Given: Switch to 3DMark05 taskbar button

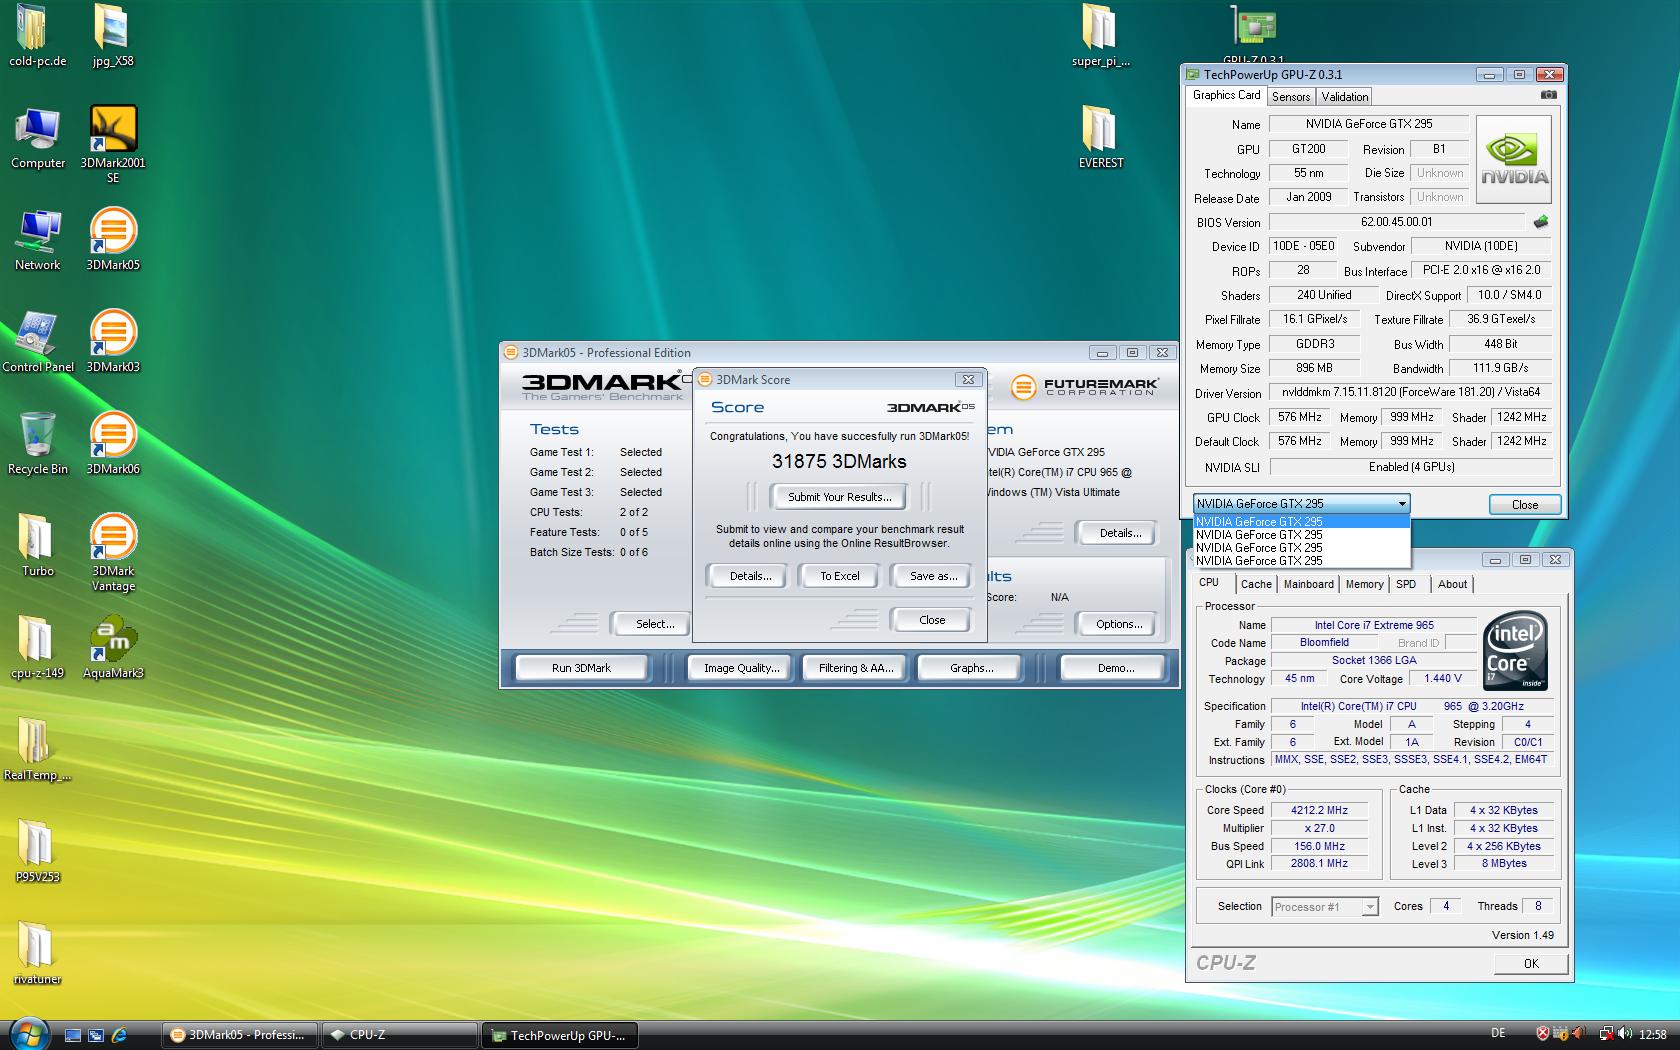Looking at the screenshot, I should pyautogui.click(x=240, y=1035).
